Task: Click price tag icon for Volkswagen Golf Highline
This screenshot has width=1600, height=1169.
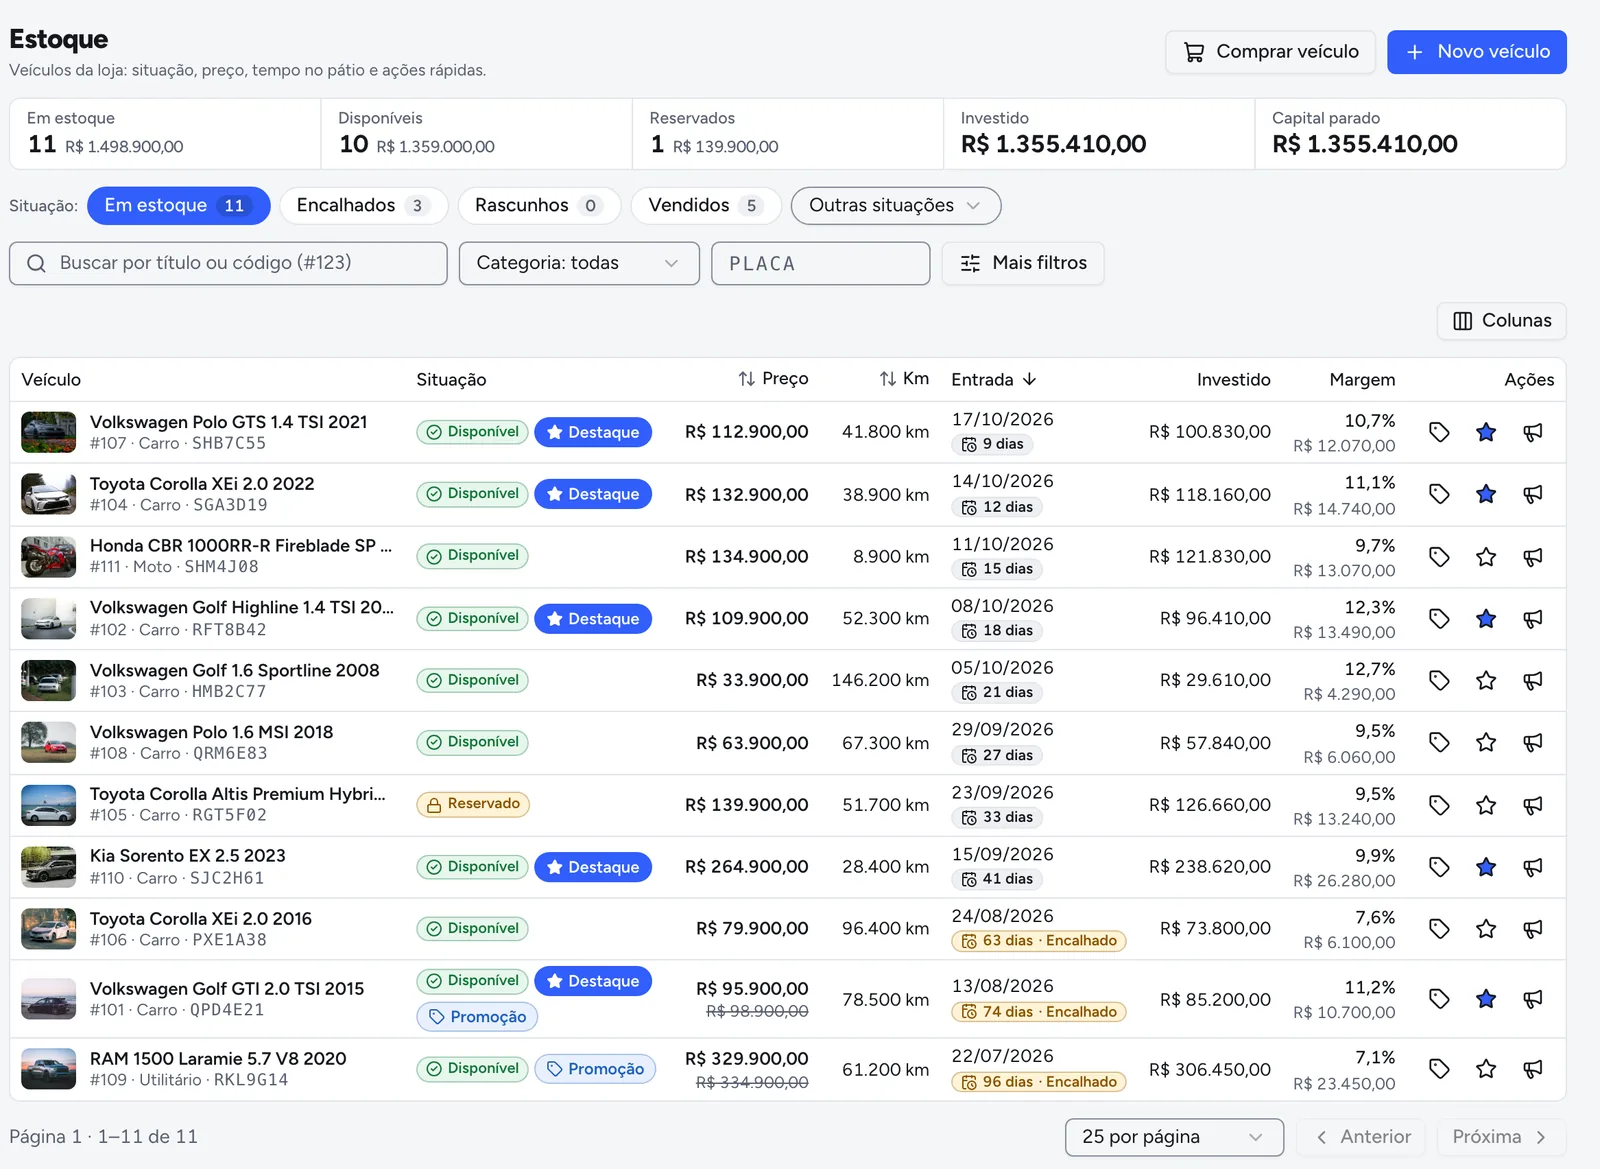Action: 1439,619
